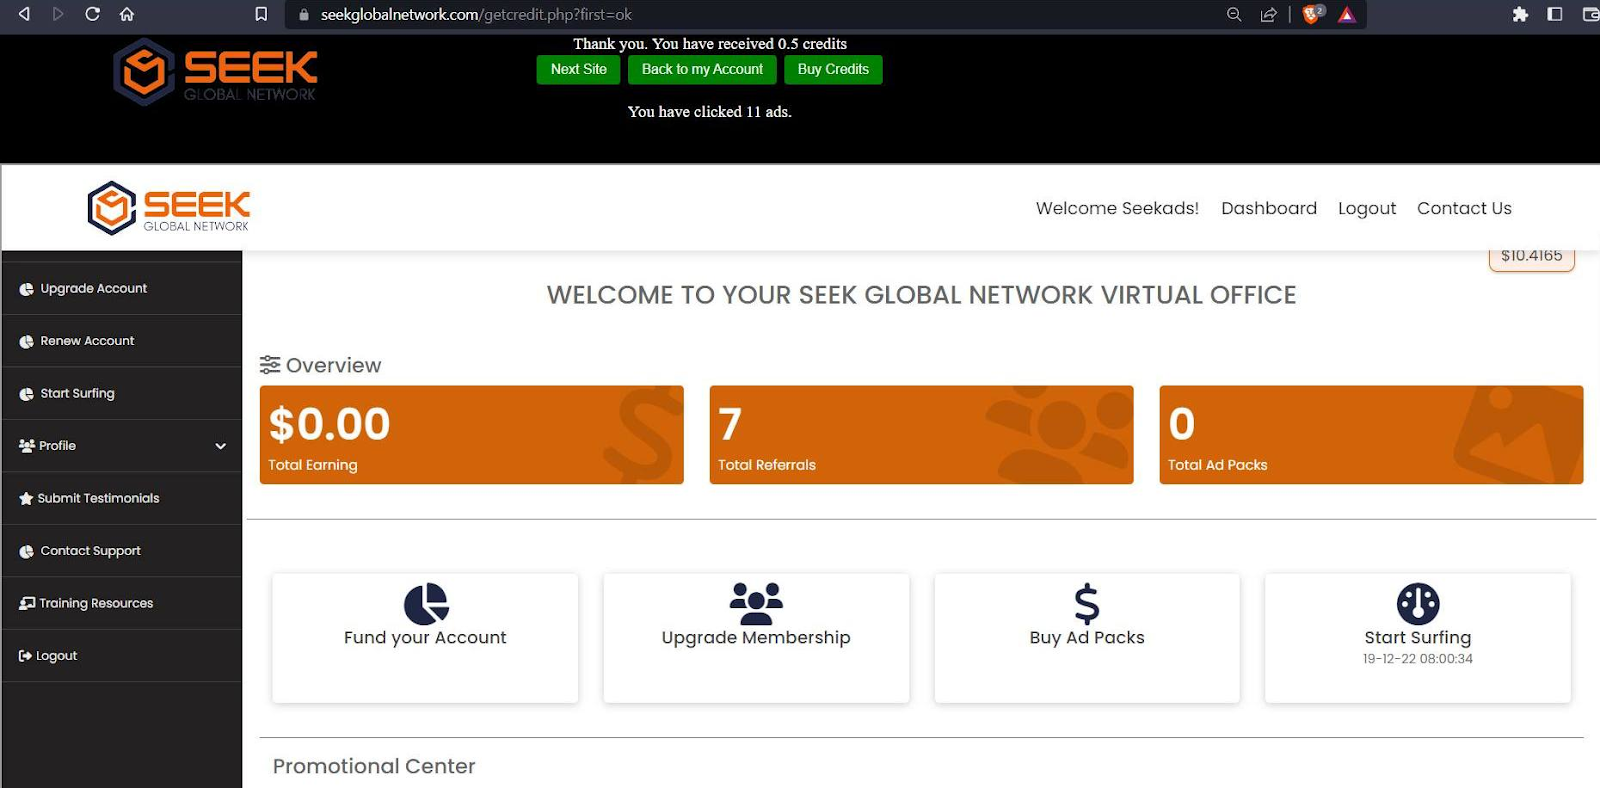Click the icon beside Upgrade Account
The image size is (1600, 788).
[26, 289]
